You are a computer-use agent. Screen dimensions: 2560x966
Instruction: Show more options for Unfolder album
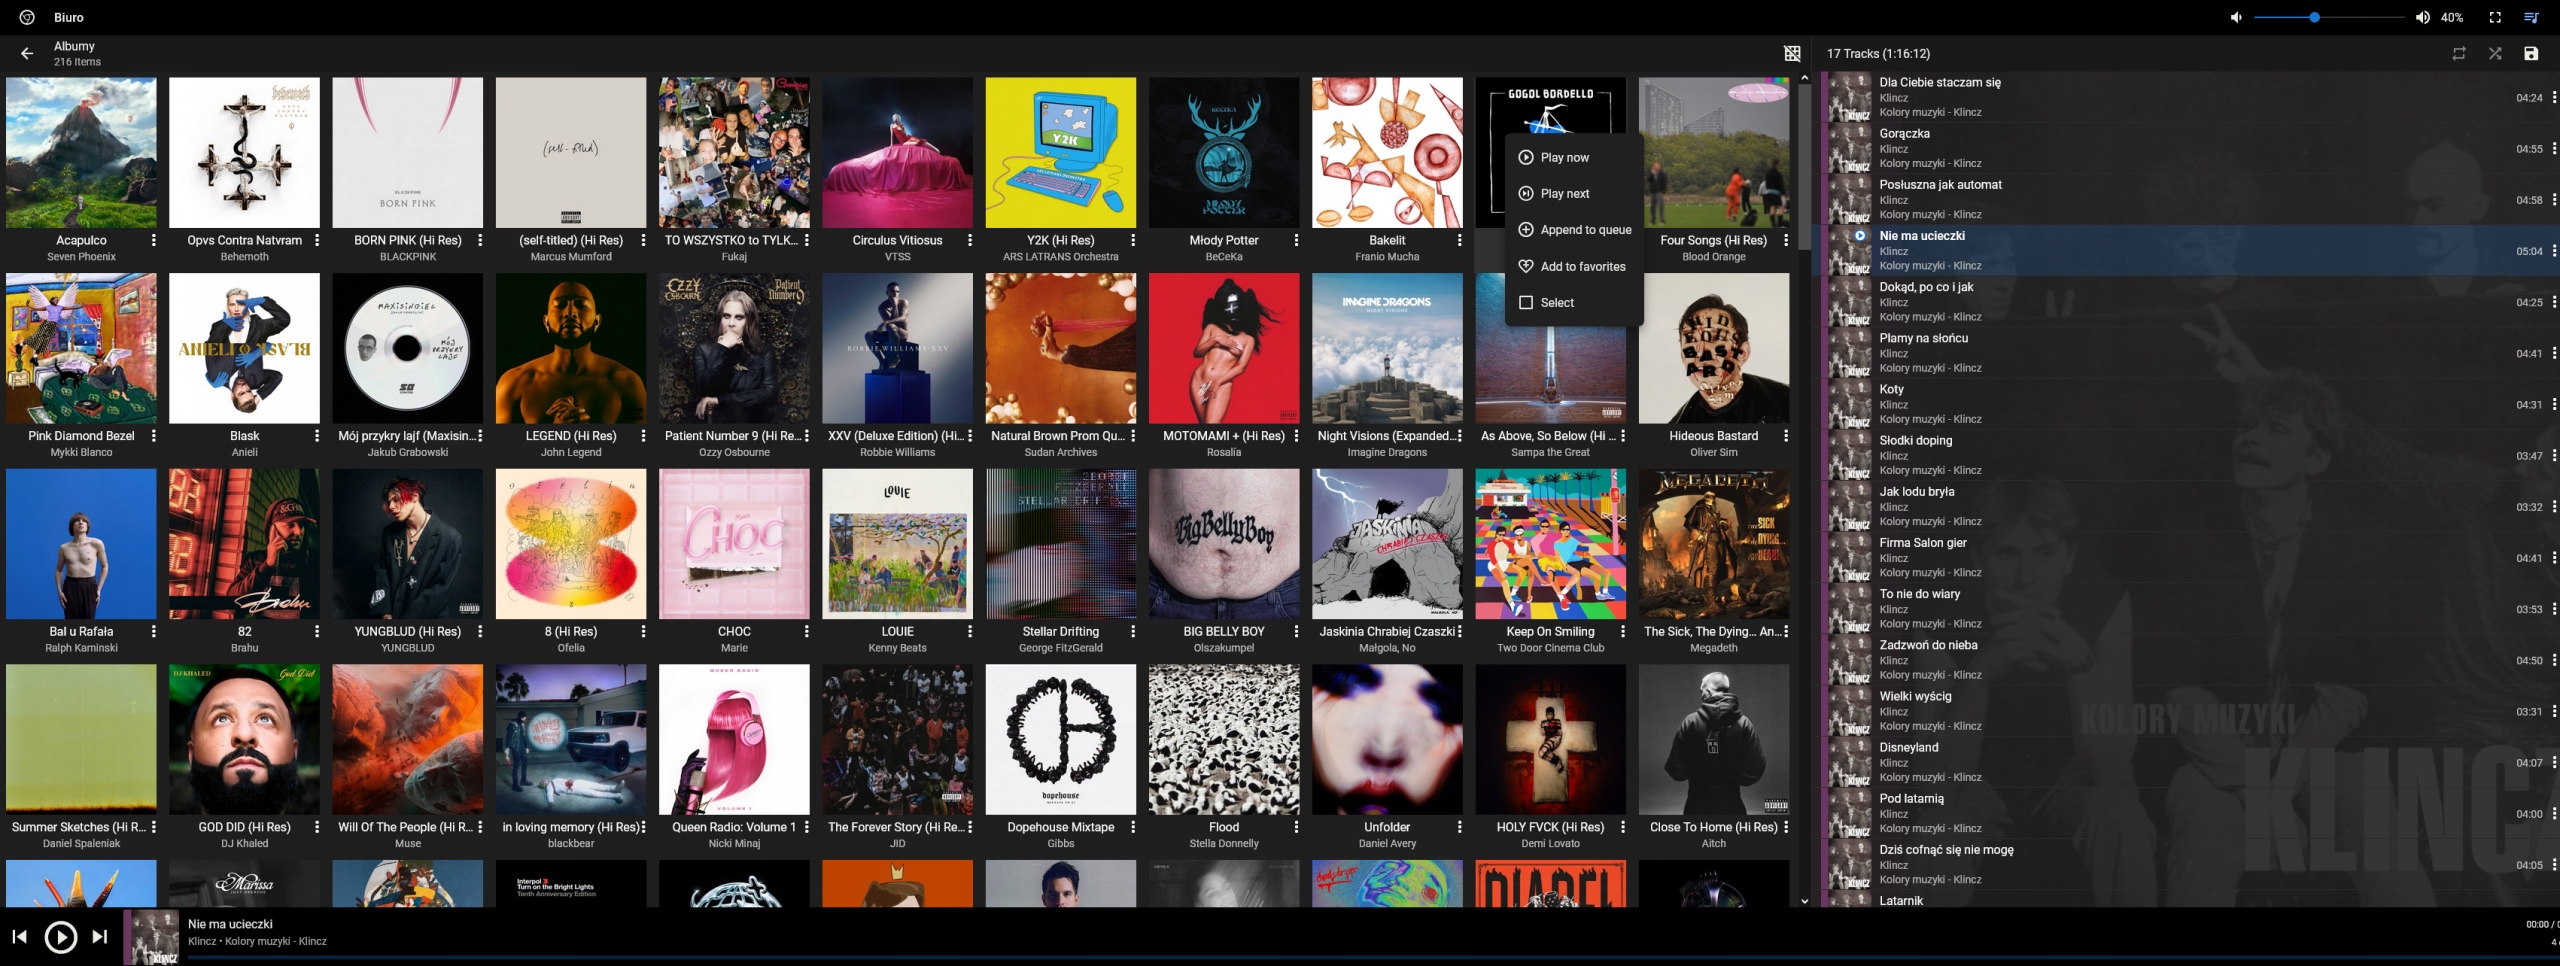tap(1459, 827)
